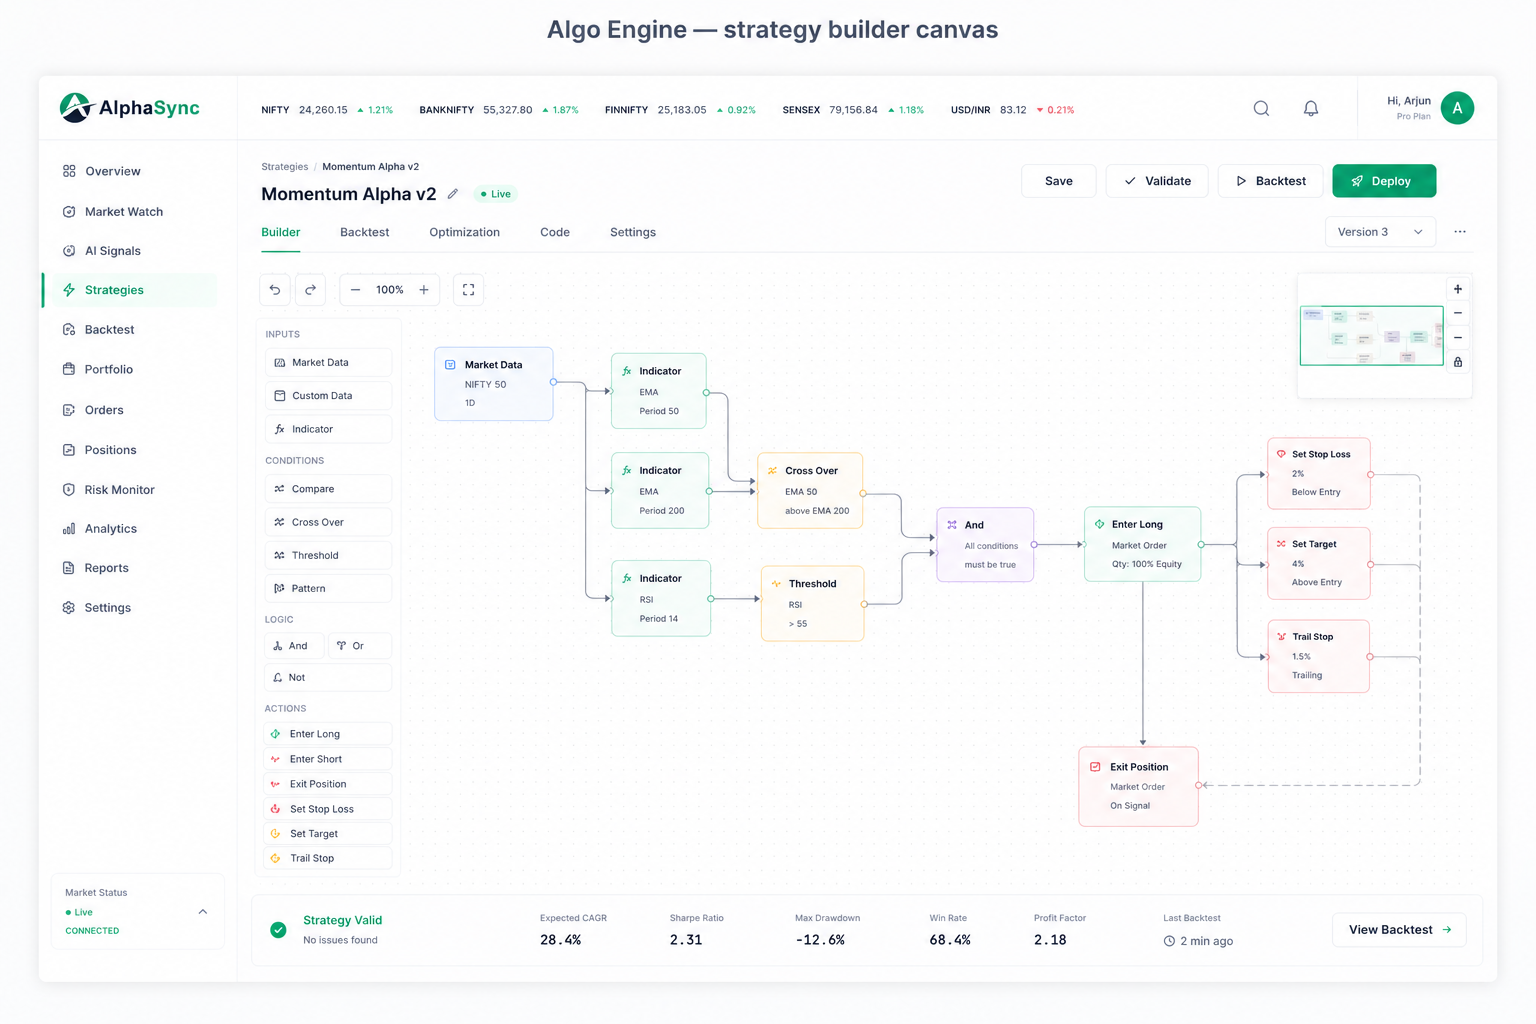Click the minimap canvas thumbnail
Image resolution: width=1536 pixels, height=1024 pixels.
[1371, 336]
